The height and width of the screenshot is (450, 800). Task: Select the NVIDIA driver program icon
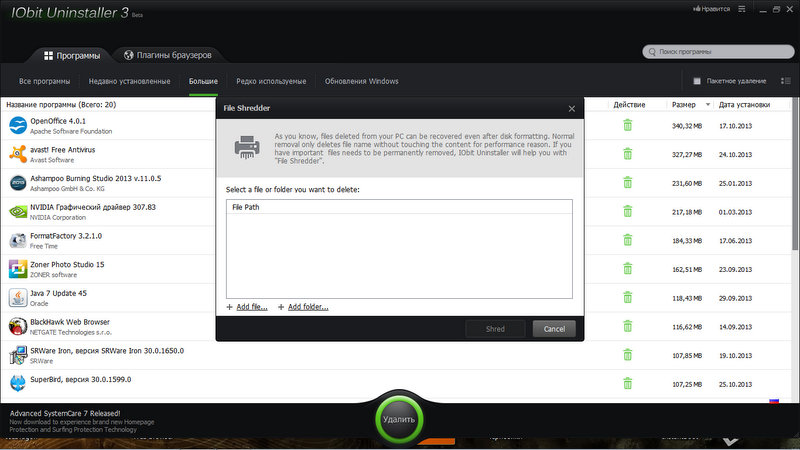18,211
